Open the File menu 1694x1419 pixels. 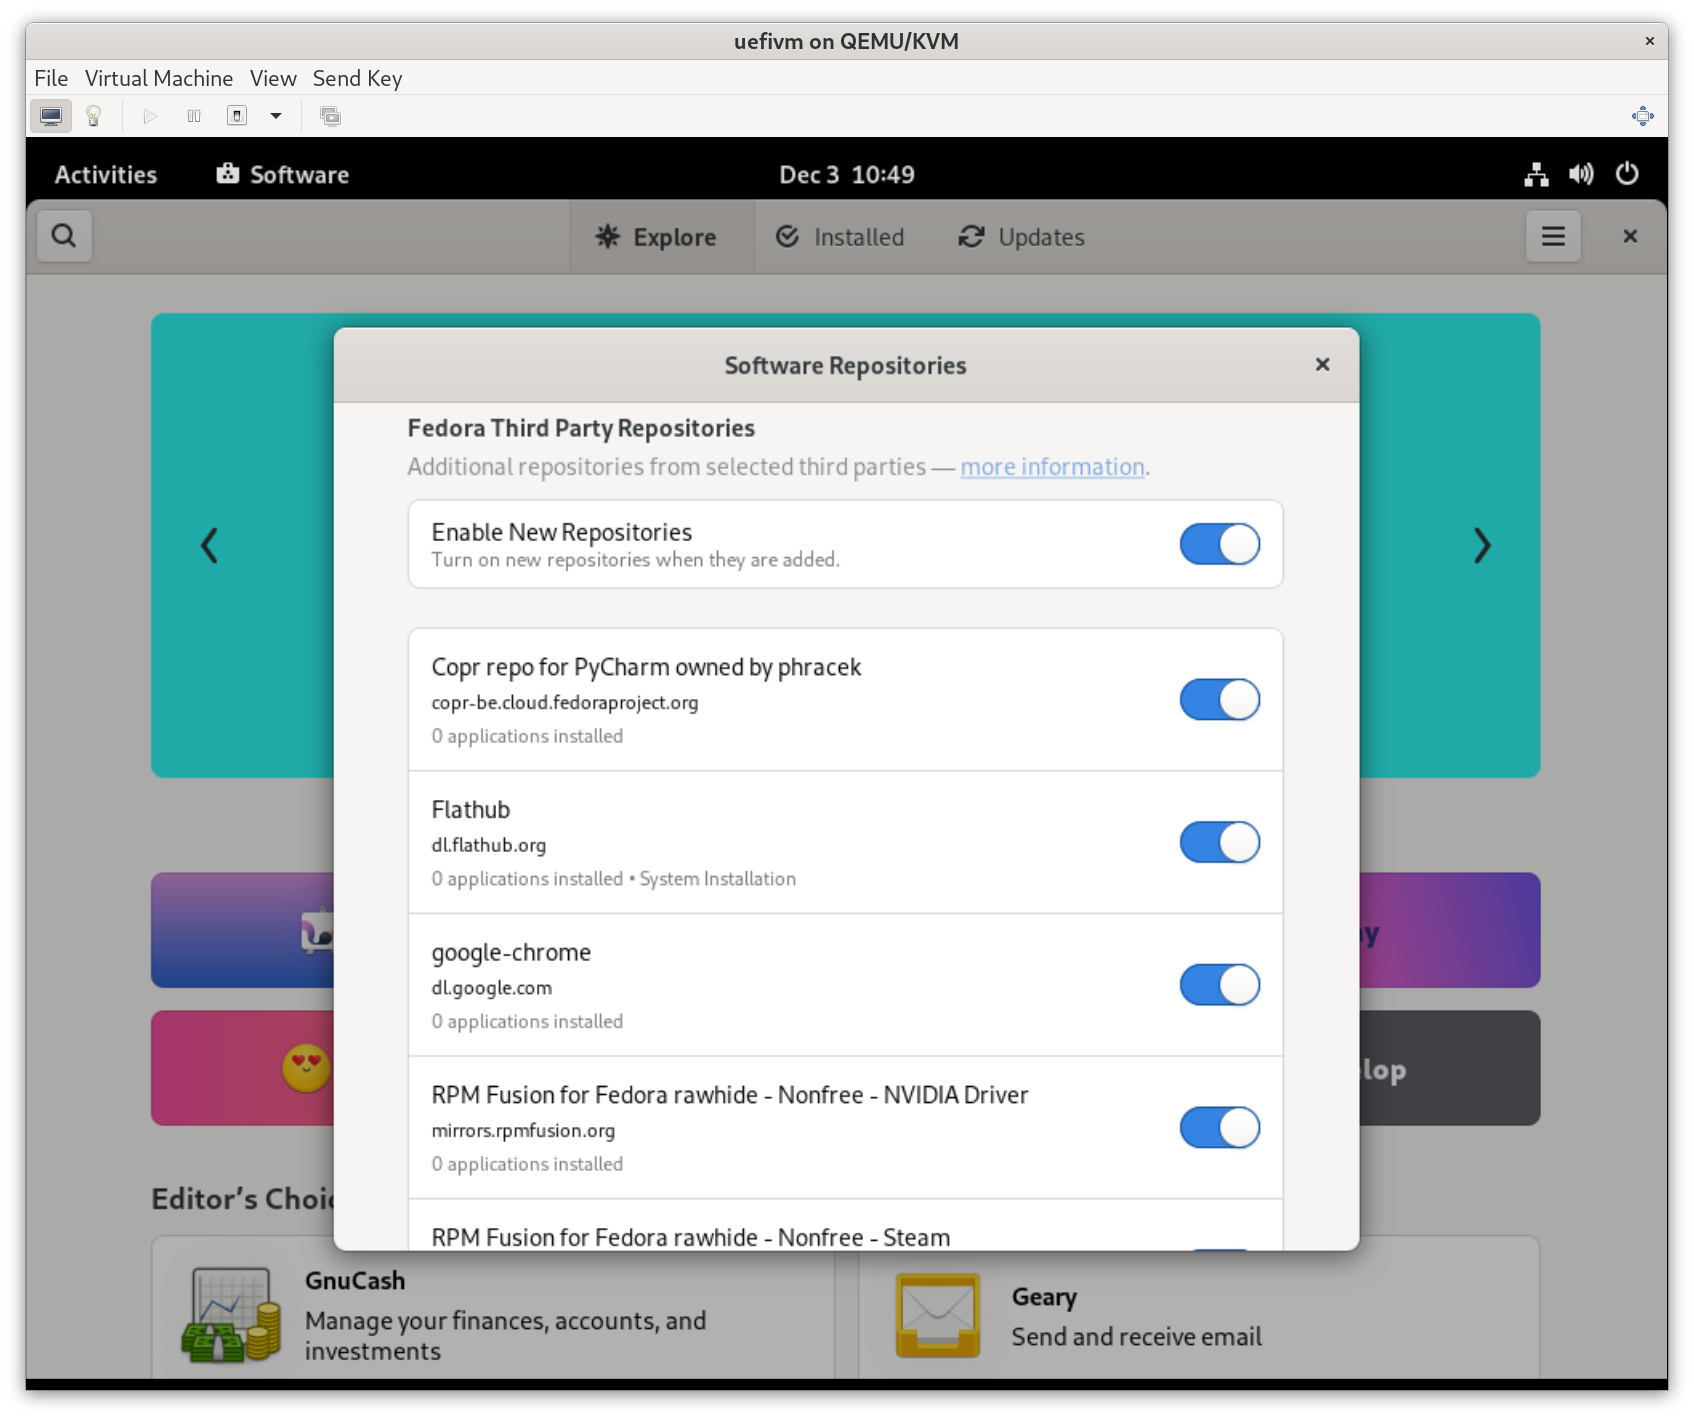(51, 78)
